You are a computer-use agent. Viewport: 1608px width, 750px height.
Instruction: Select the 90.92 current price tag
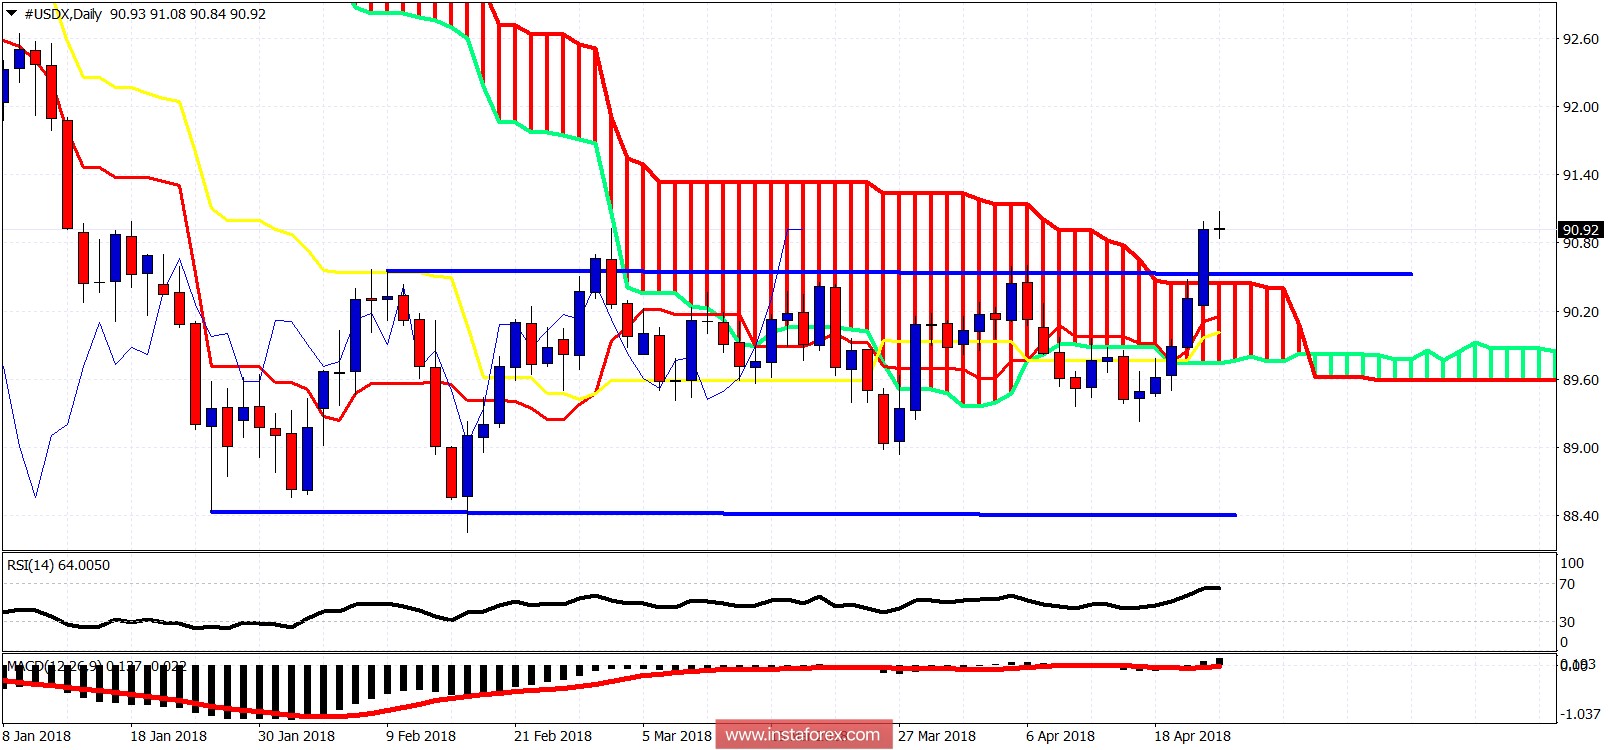point(1580,230)
